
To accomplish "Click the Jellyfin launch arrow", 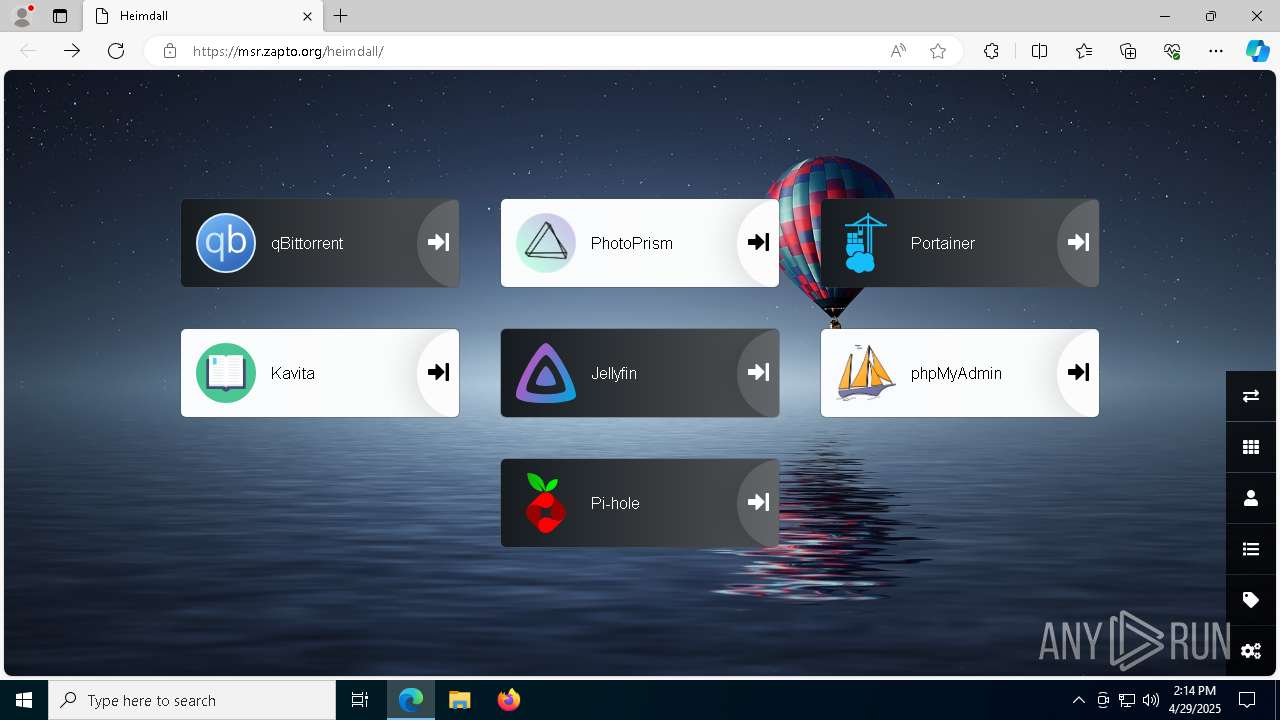I will click(758, 372).
